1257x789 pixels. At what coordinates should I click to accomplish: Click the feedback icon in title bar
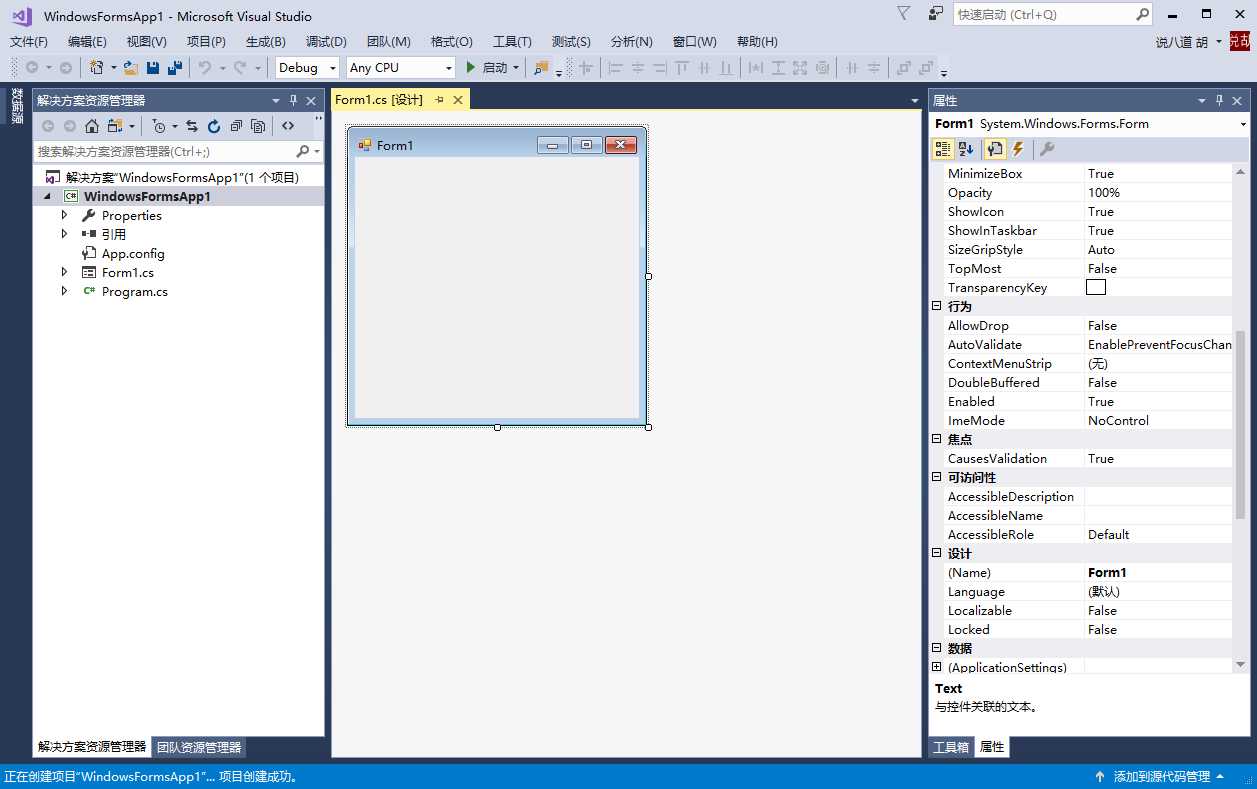(935, 14)
